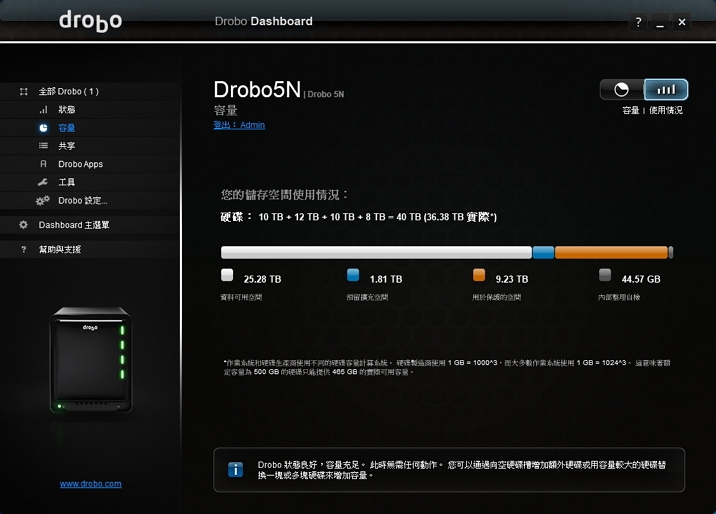The height and width of the screenshot is (514, 716).
Task: Open the 狀態 status page
Action: [x=67, y=110]
